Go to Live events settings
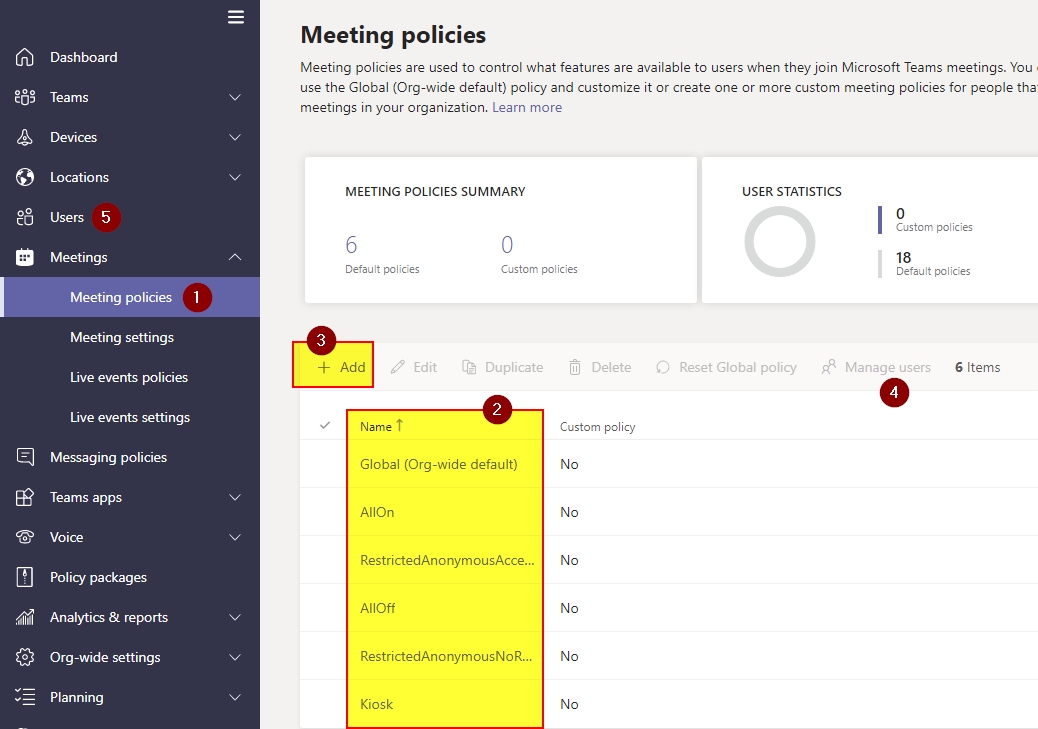Image resolution: width=1038 pixels, height=729 pixels. coord(130,417)
